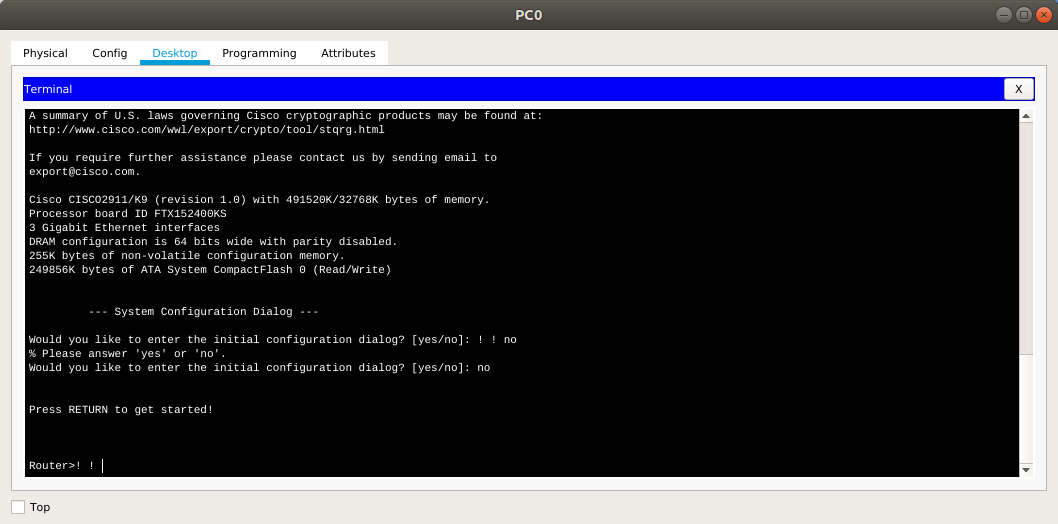Close the Terminal with the X button

(x=1019, y=89)
